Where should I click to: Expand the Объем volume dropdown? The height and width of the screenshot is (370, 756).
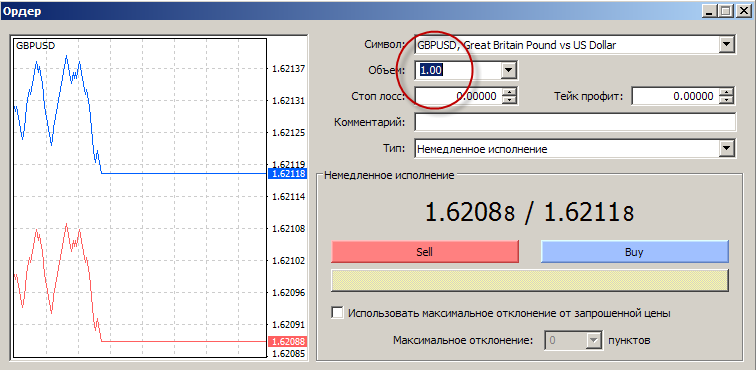point(508,70)
